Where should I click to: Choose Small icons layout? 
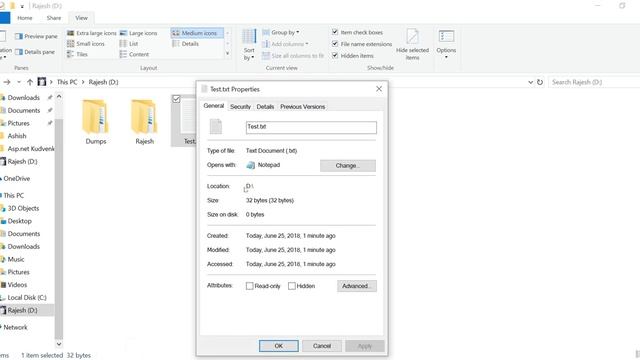[x=86, y=44]
